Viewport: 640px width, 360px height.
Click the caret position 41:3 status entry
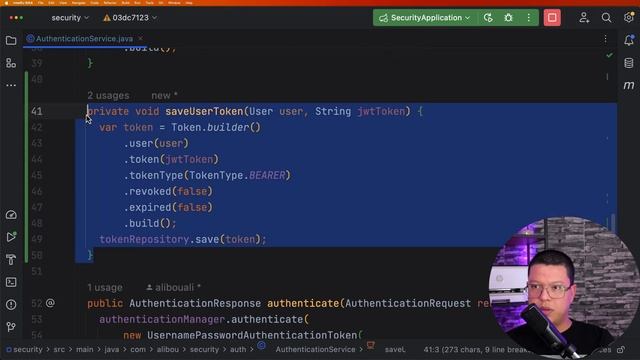(x=476, y=349)
